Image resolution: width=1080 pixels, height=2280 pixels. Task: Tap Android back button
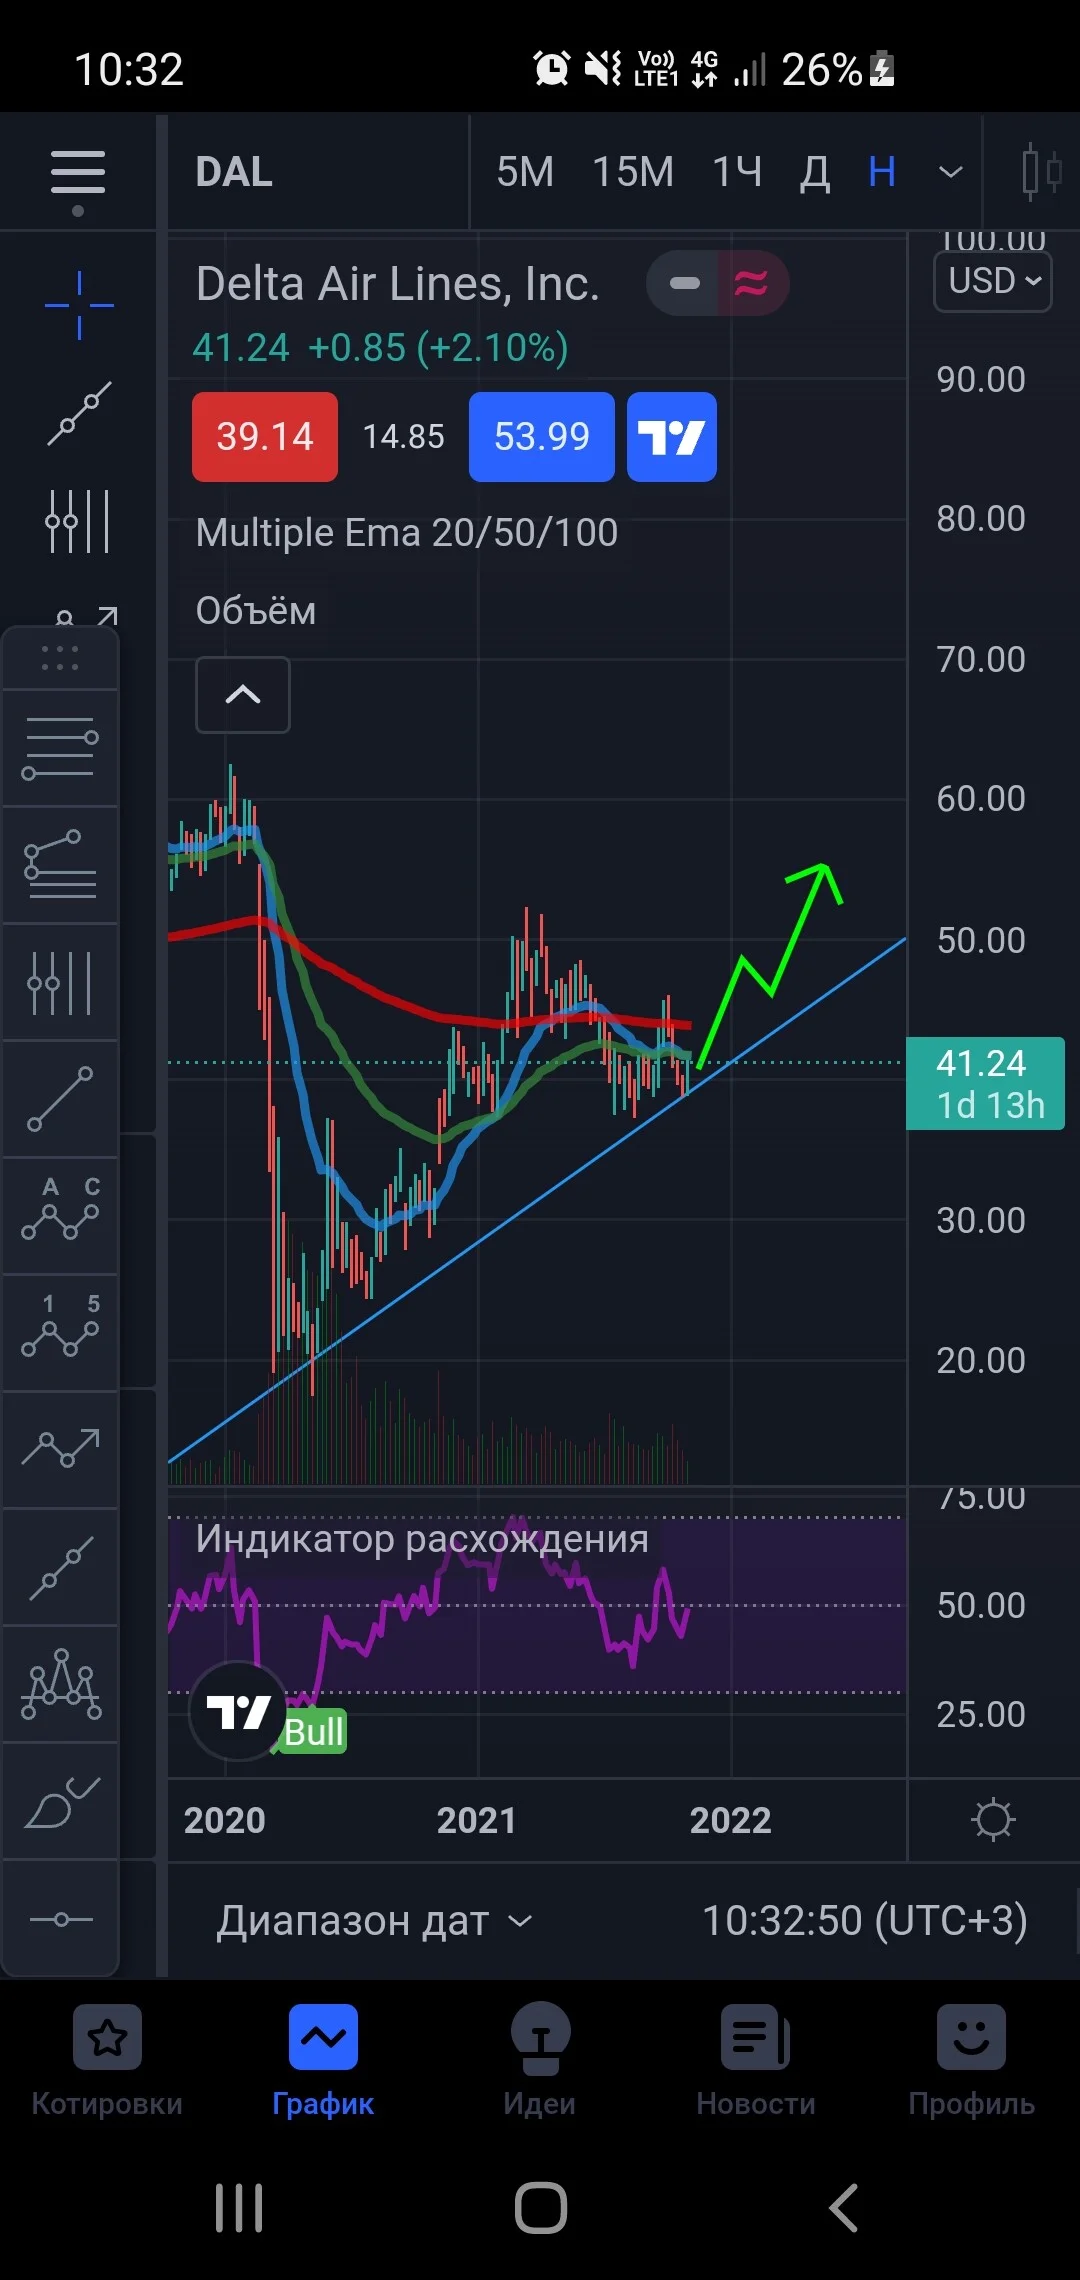click(x=844, y=2207)
